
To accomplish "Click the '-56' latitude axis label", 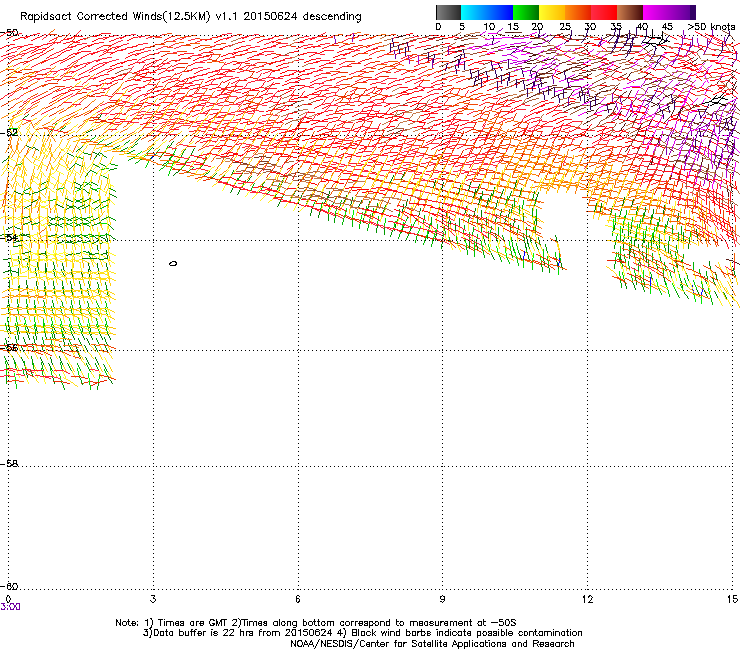I will click(x=10, y=347).
